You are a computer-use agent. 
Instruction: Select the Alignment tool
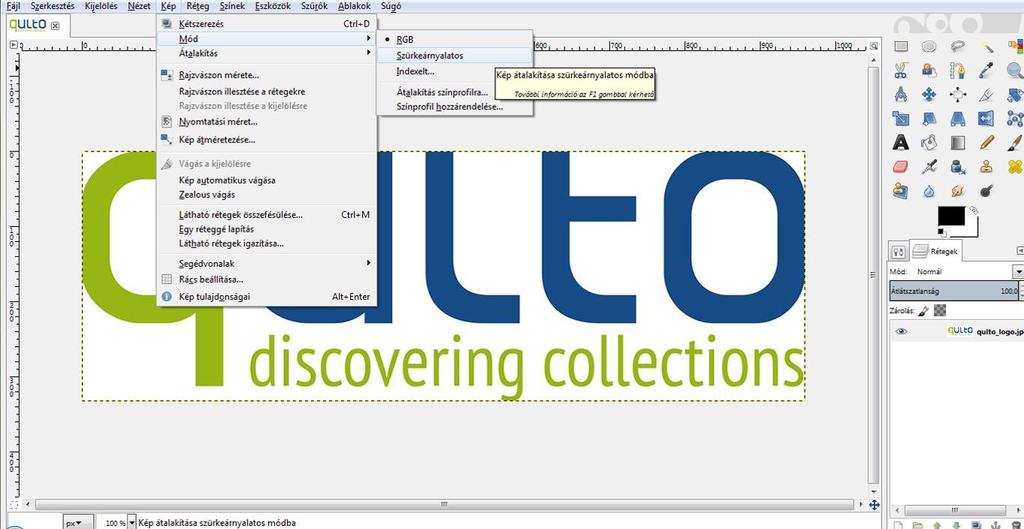click(958, 94)
